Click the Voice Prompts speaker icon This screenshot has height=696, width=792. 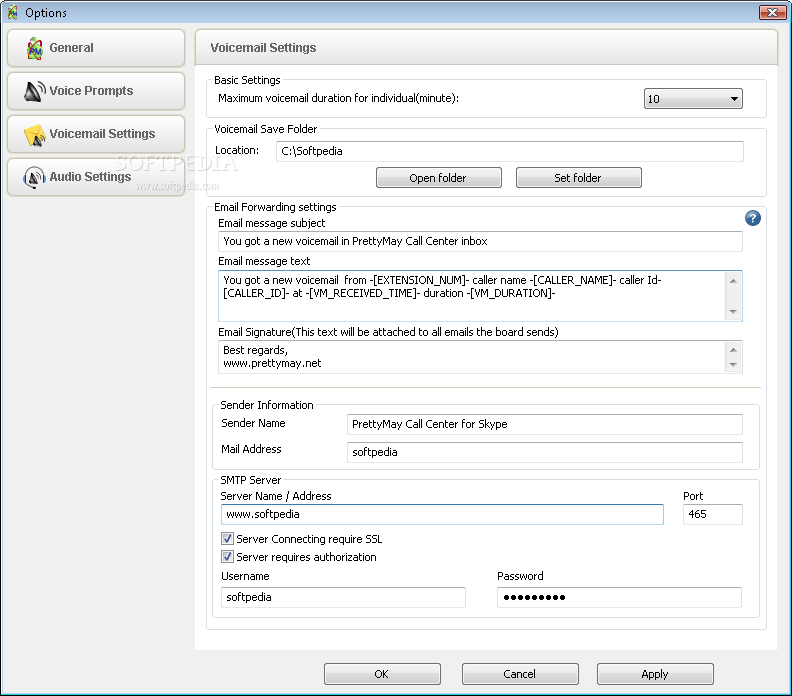pyautogui.click(x=35, y=91)
